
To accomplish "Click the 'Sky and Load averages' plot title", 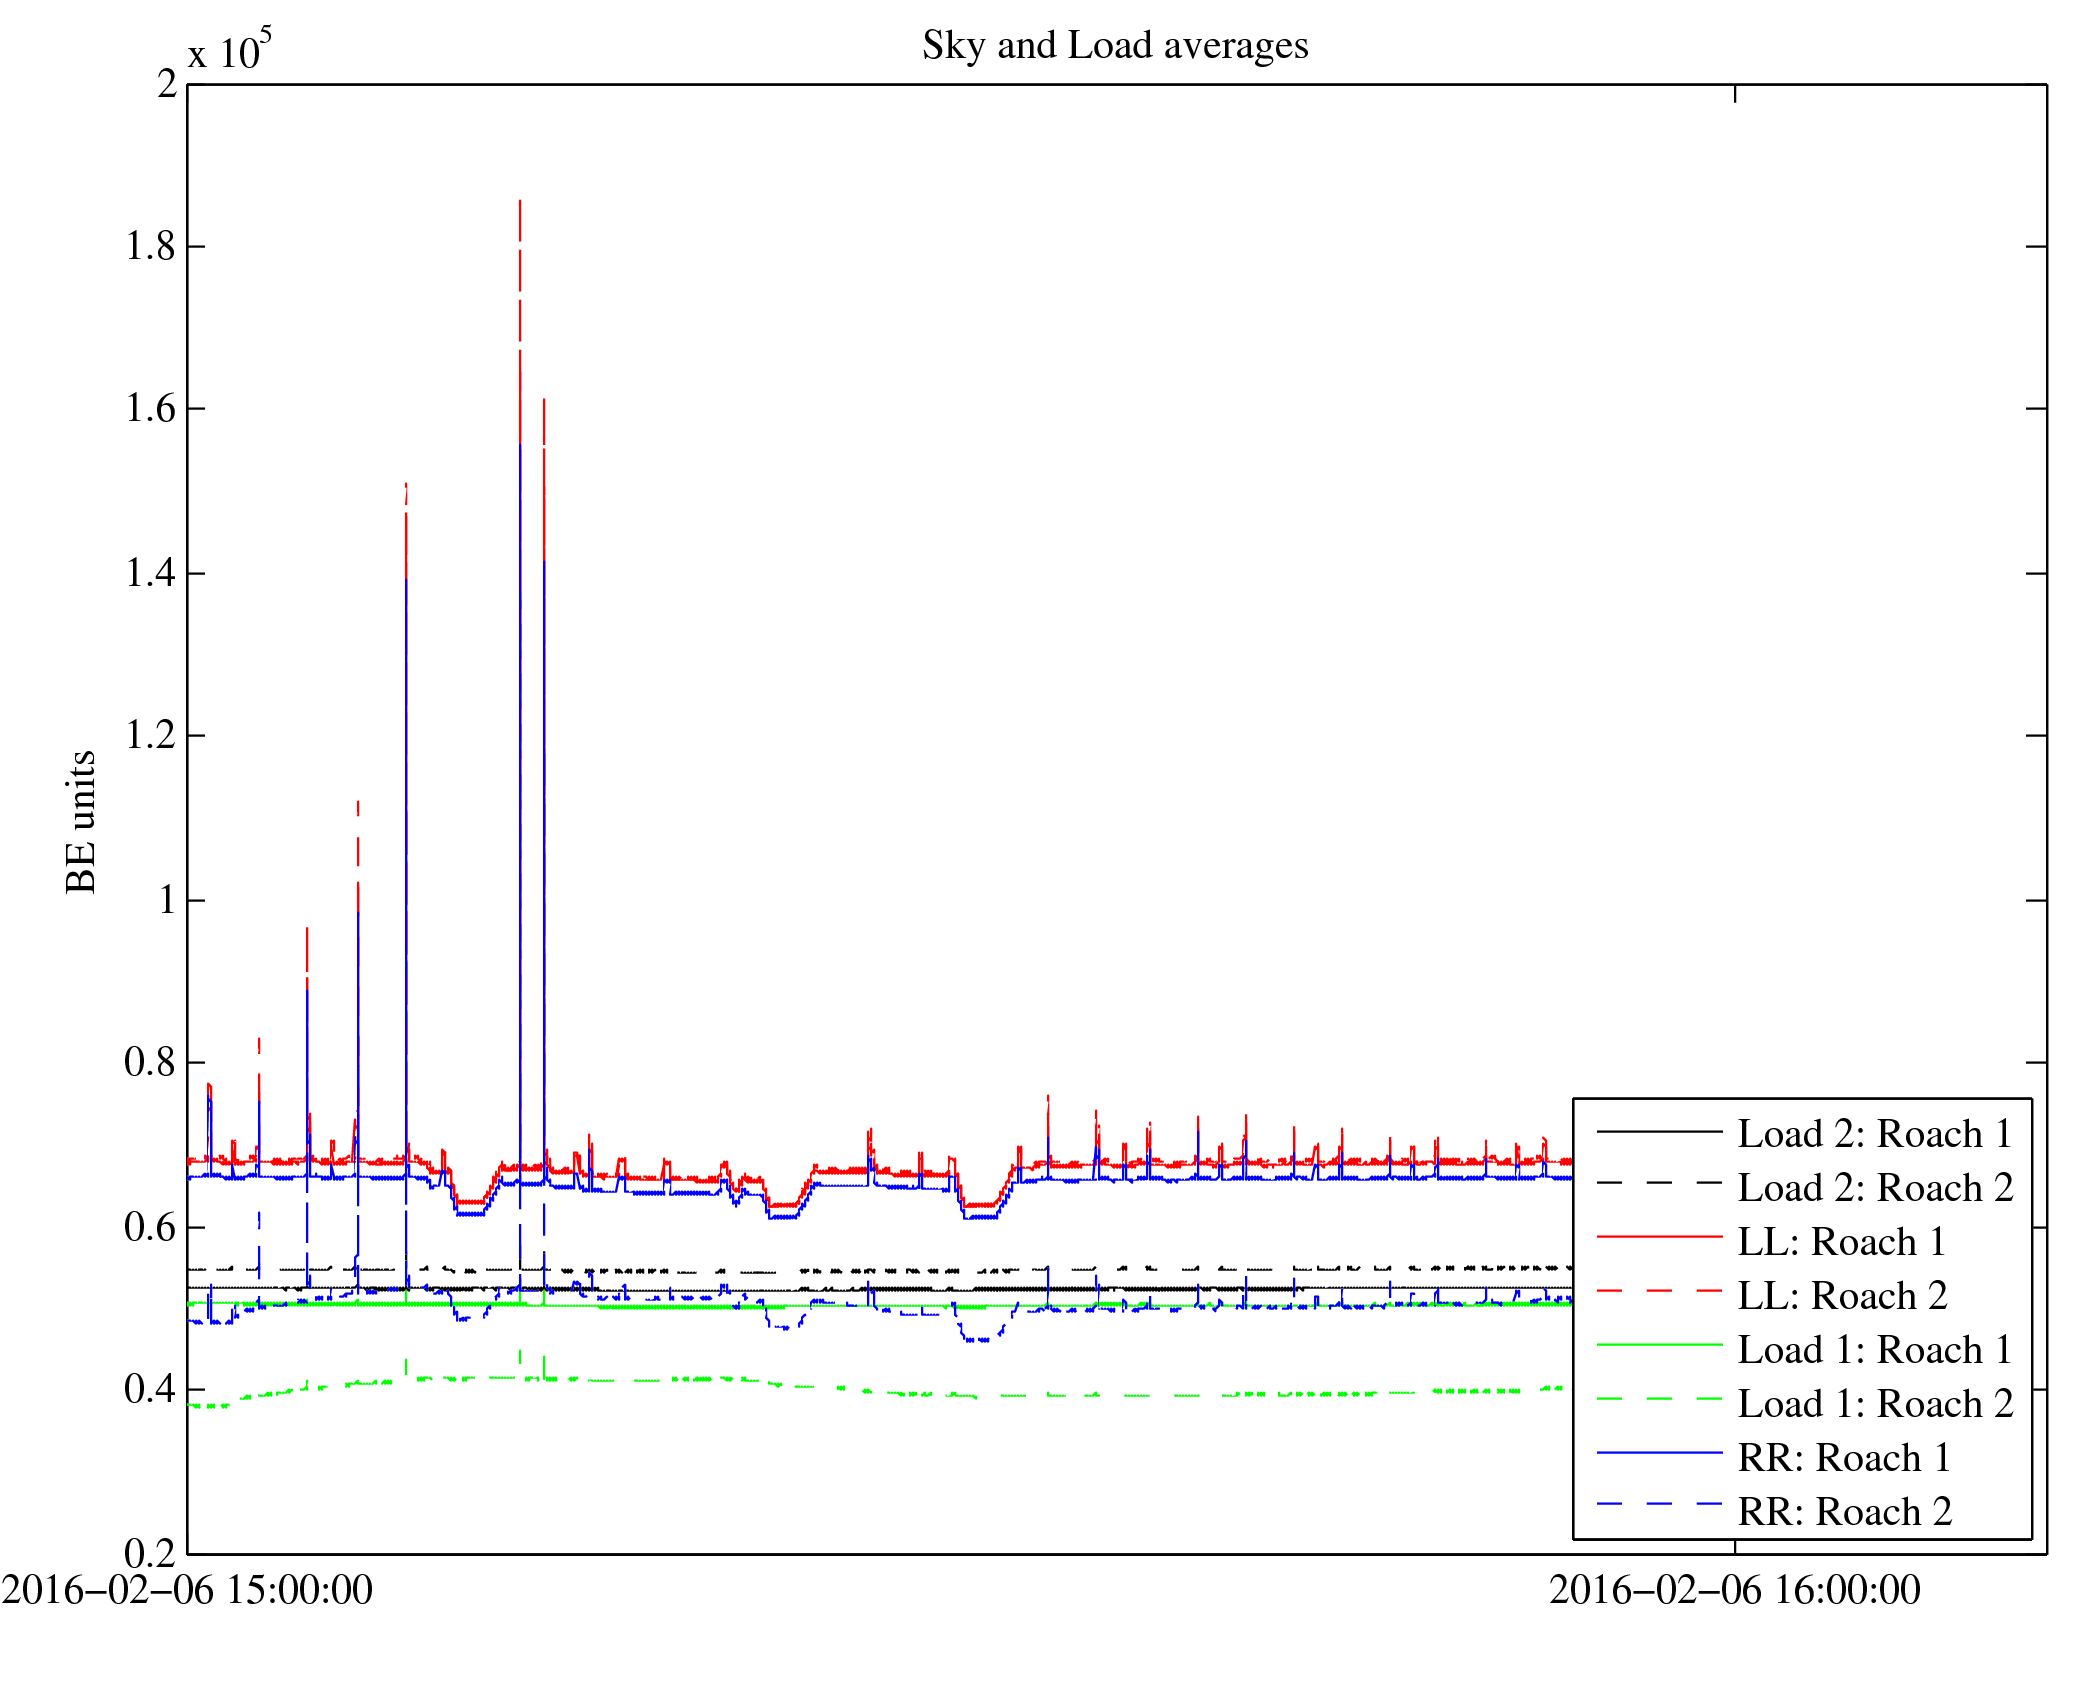I will point(1114,46).
